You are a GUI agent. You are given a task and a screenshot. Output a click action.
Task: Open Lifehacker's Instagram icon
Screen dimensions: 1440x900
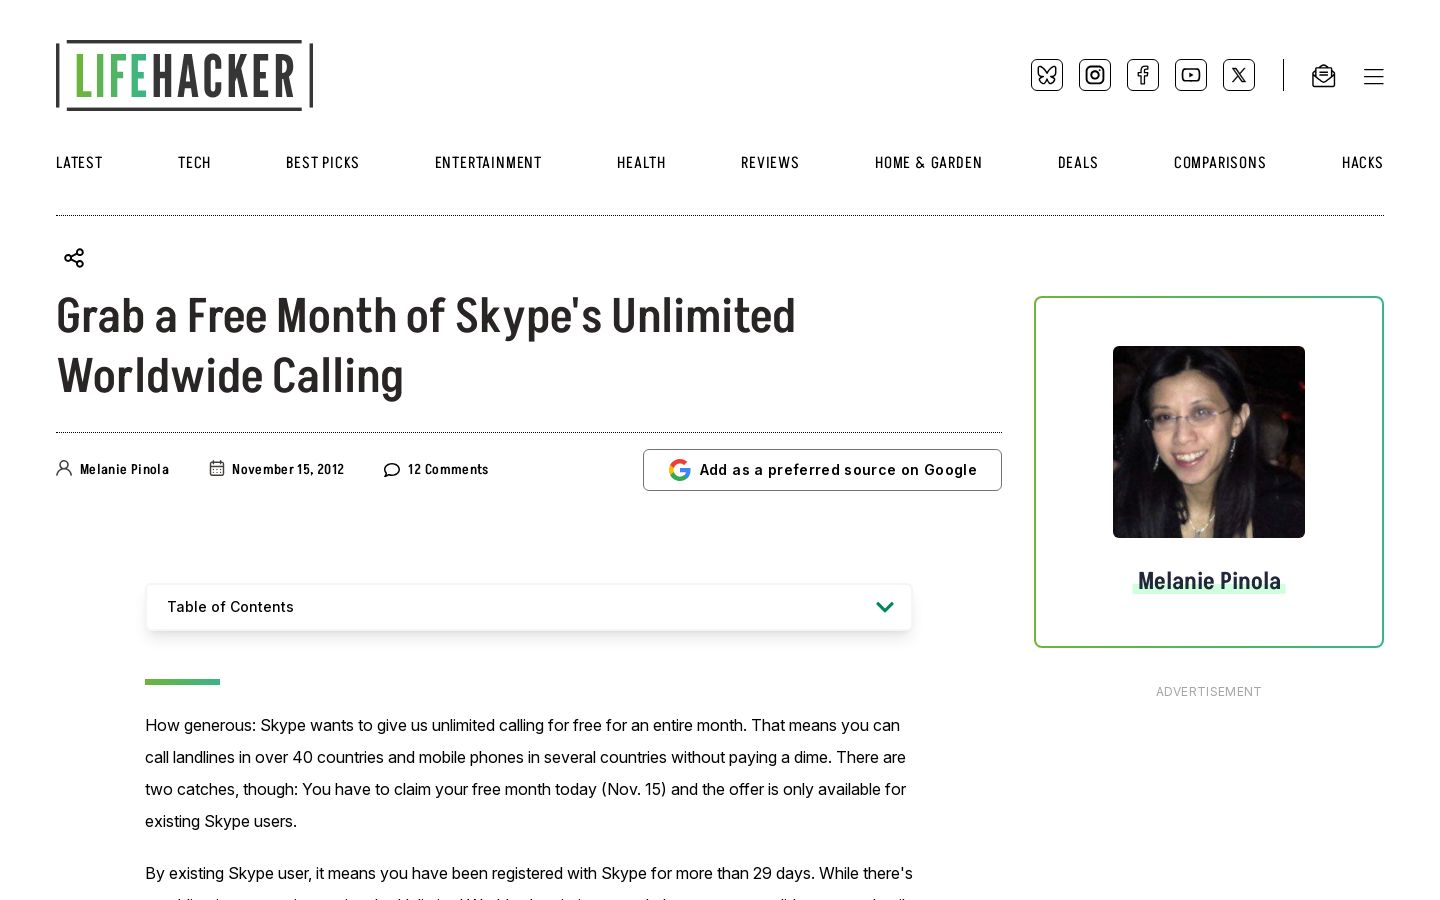point(1095,75)
